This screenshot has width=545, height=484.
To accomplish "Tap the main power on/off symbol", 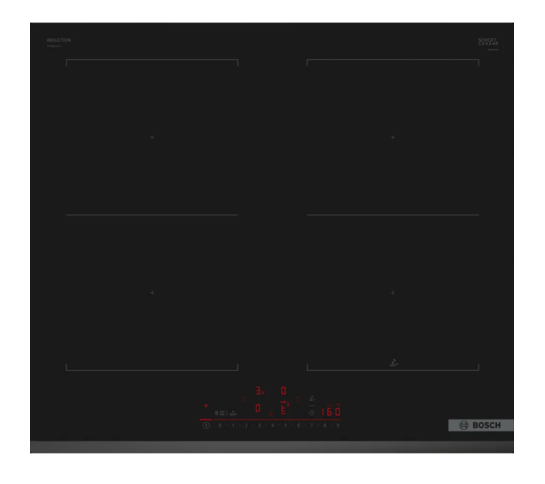I will [x=206, y=425].
